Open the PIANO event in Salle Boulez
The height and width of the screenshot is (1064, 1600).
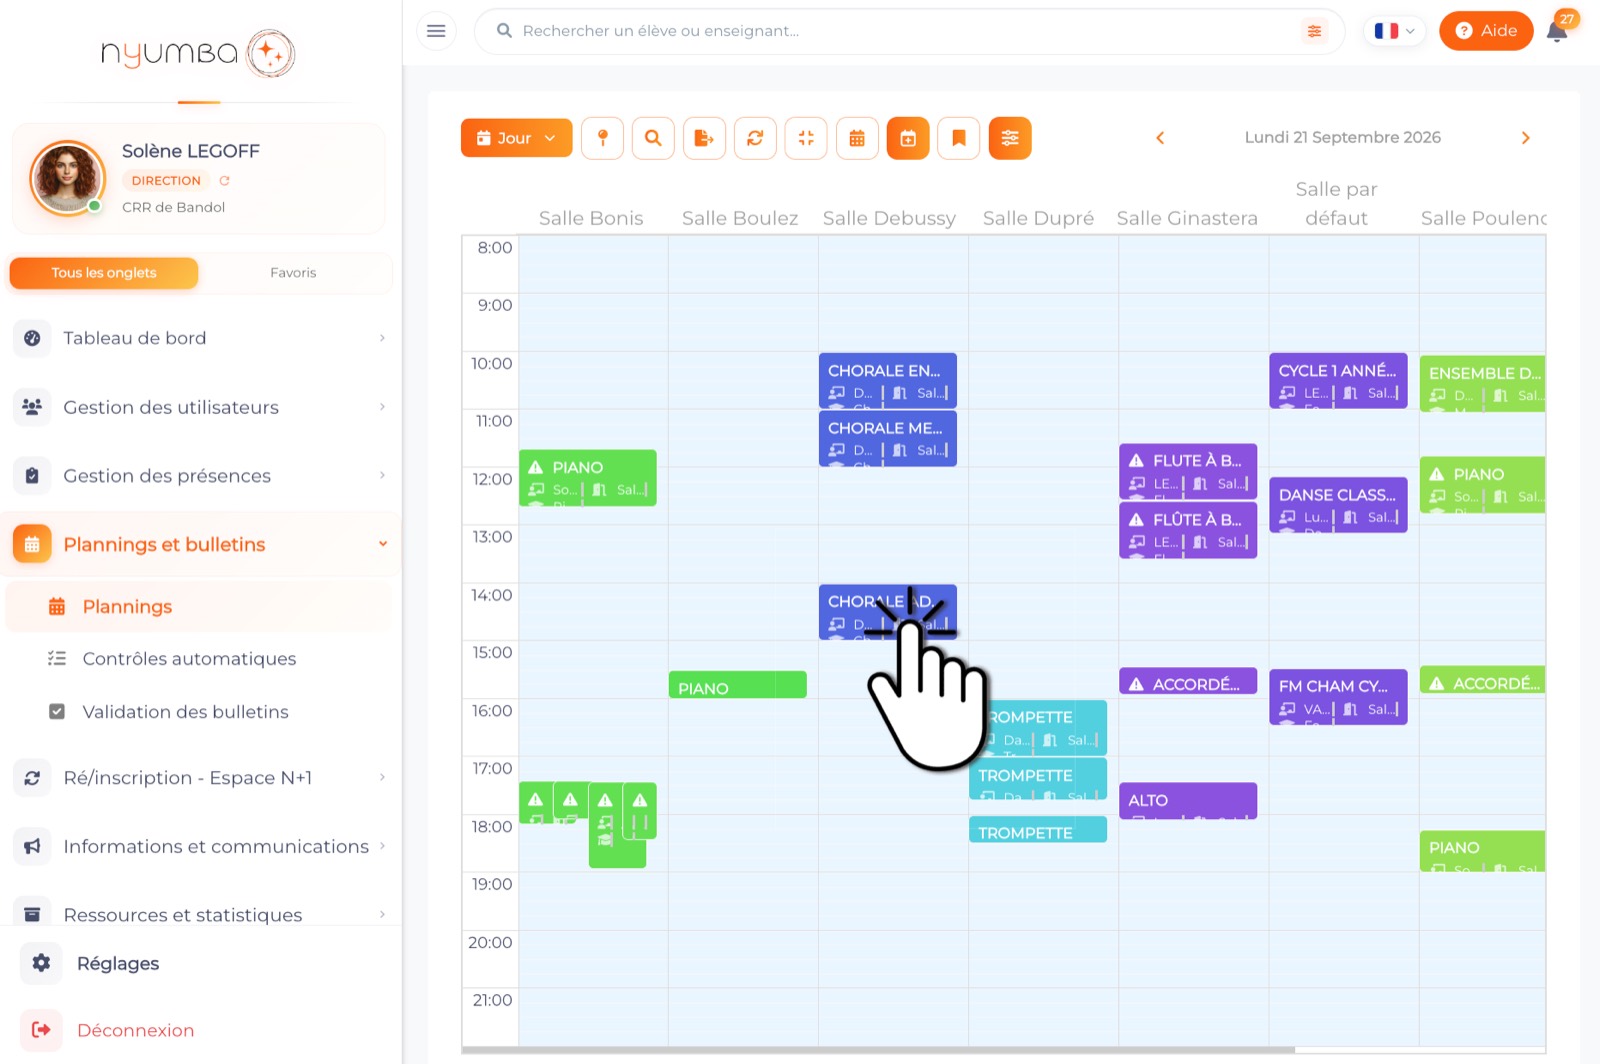click(x=737, y=685)
